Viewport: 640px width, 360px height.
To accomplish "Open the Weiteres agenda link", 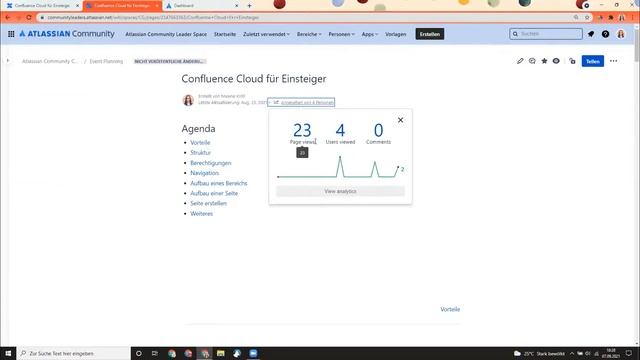I will 201,213.
